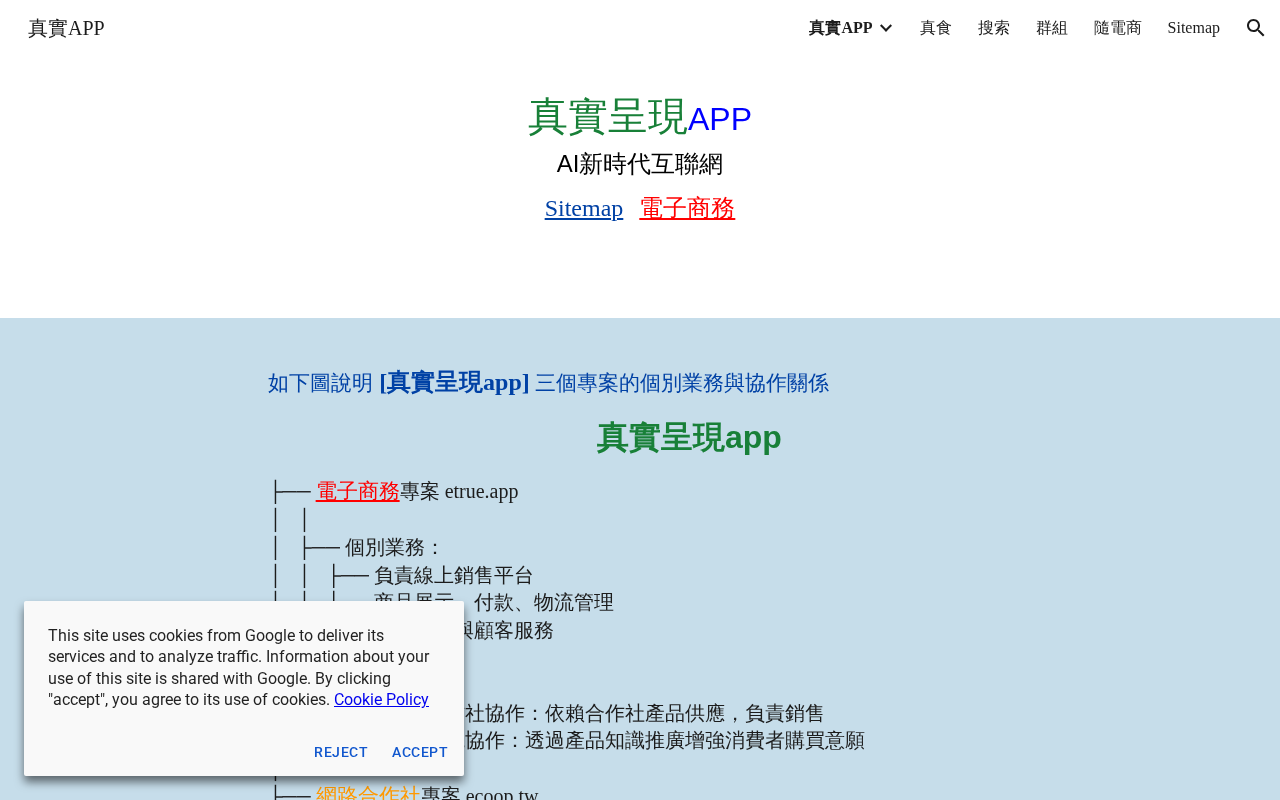Open the site search magnifier icon
The height and width of the screenshot is (800, 1280).
[1256, 28]
